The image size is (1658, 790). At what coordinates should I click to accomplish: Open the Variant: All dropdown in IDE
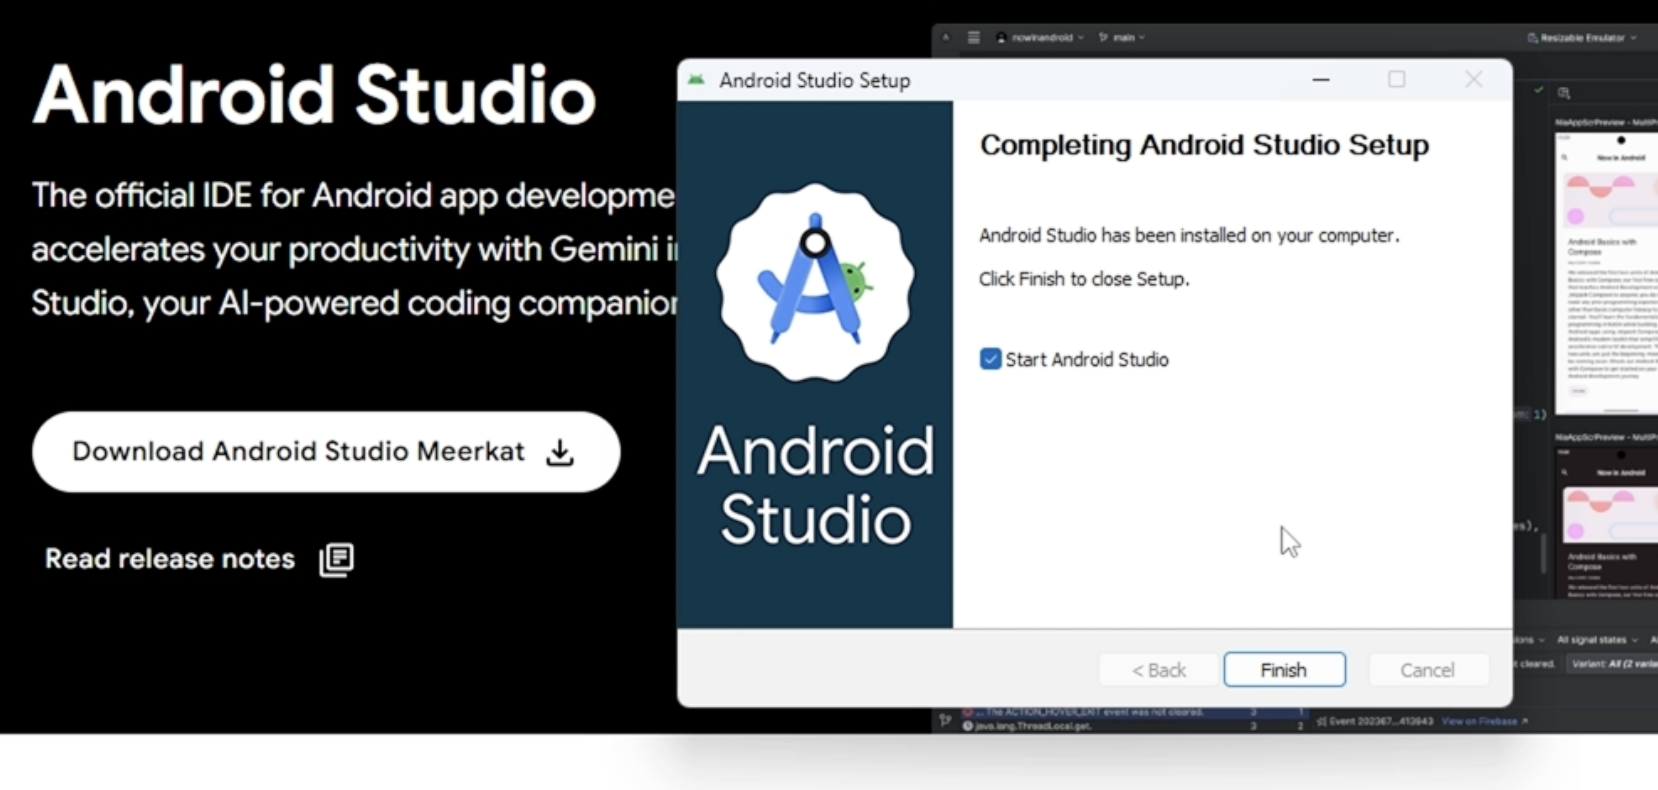click(1613, 663)
